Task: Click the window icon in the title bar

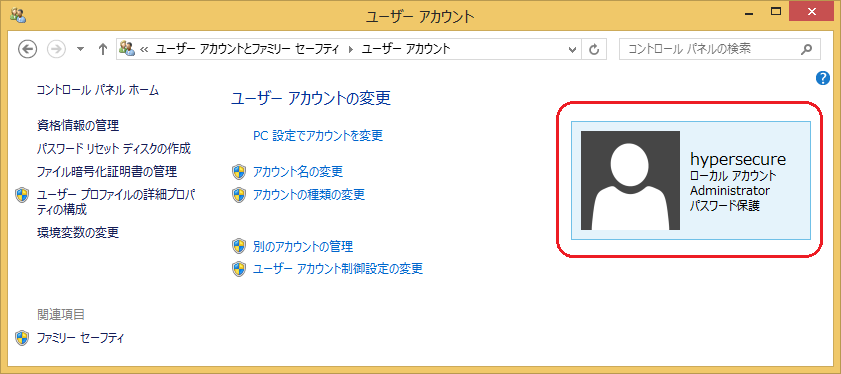Action: click(17, 15)
